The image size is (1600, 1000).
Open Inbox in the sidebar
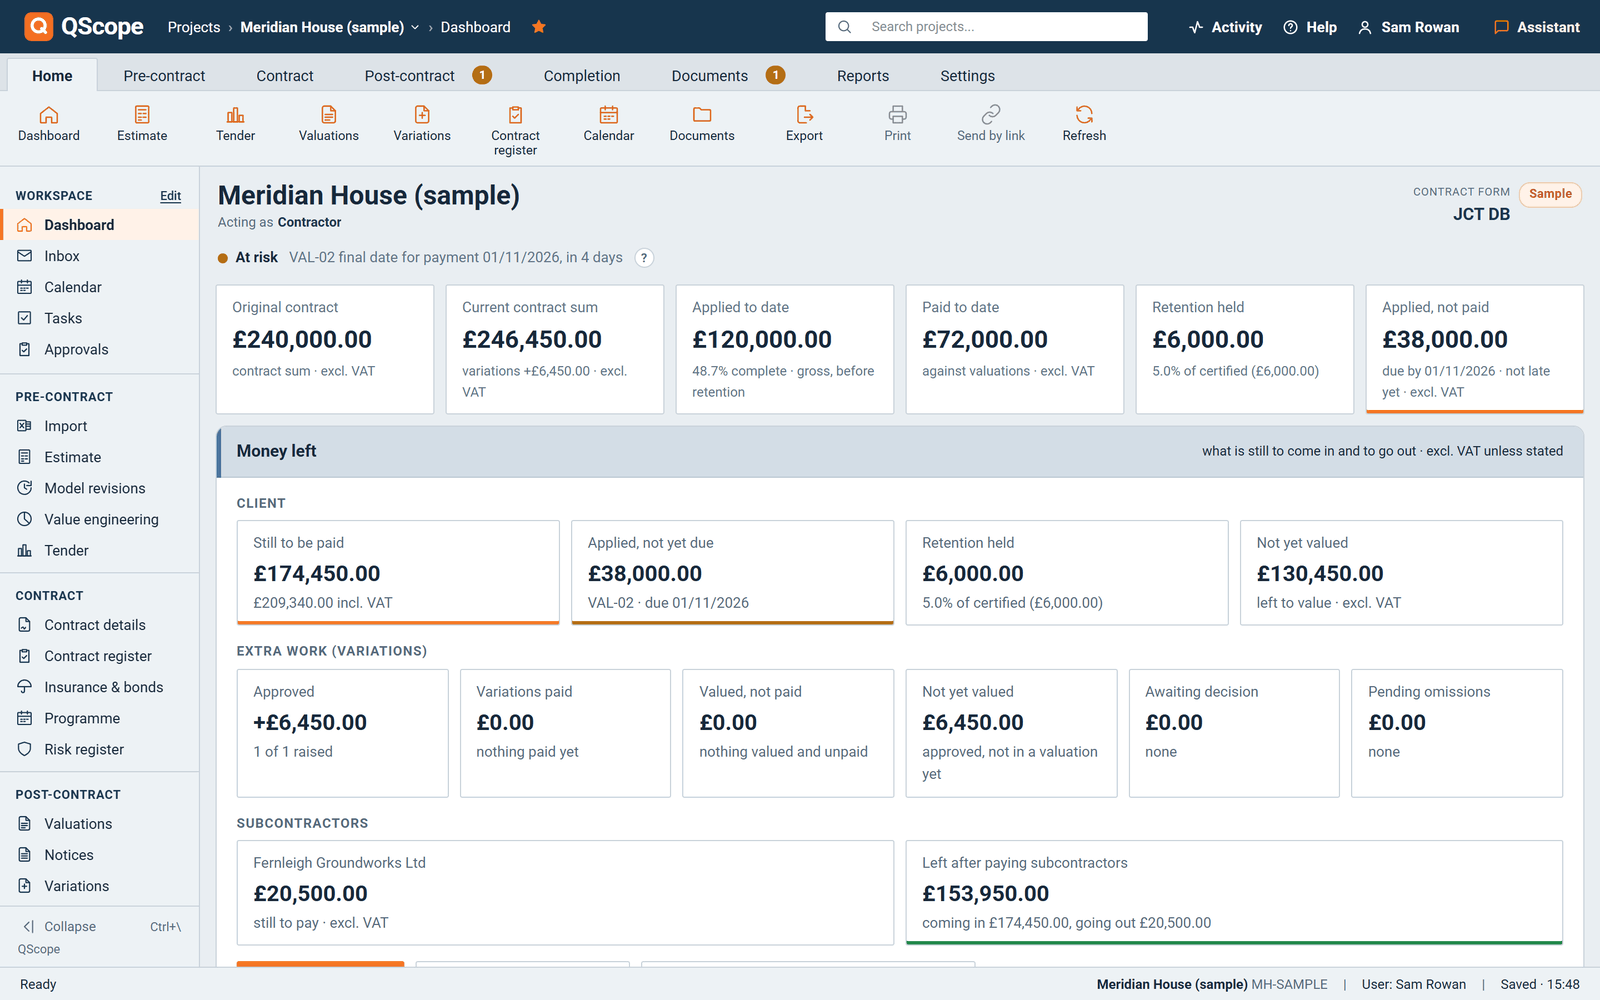click(100, 256)
